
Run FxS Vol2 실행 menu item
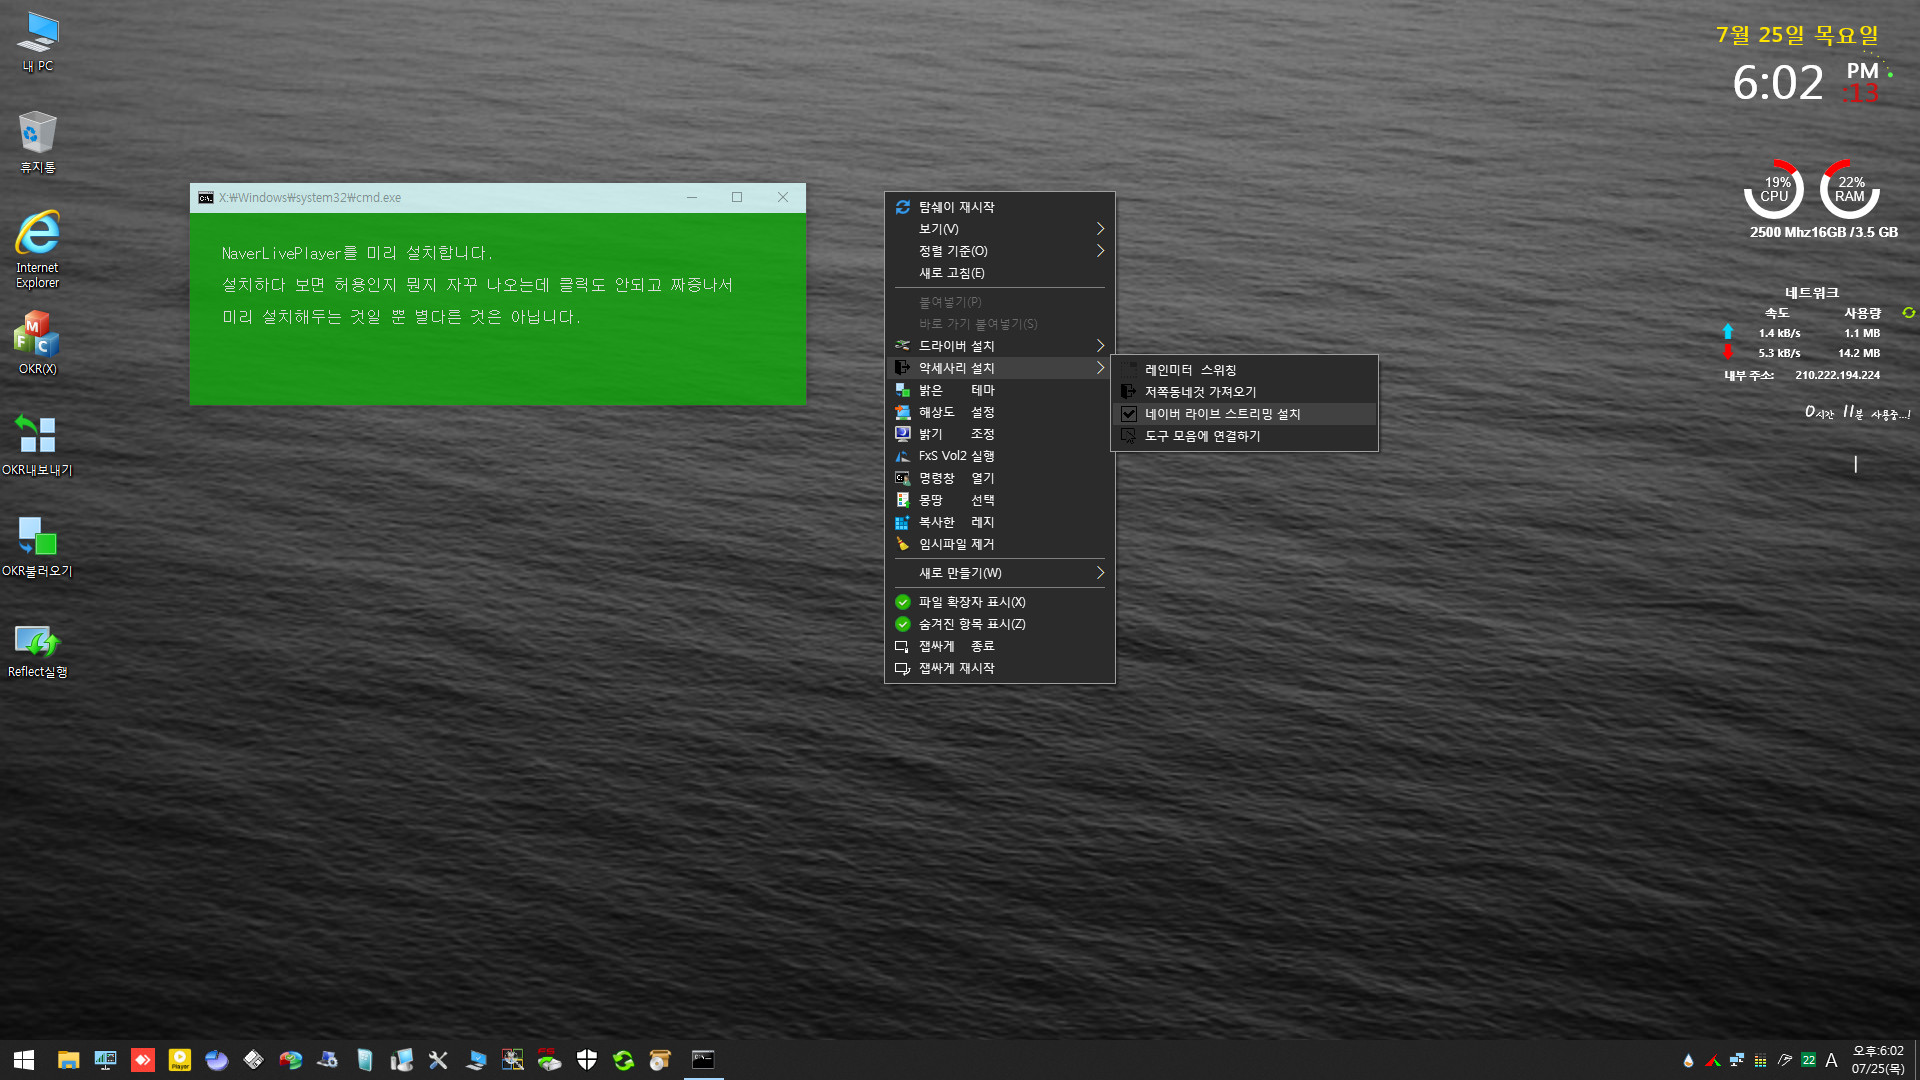pos(1000,456)
